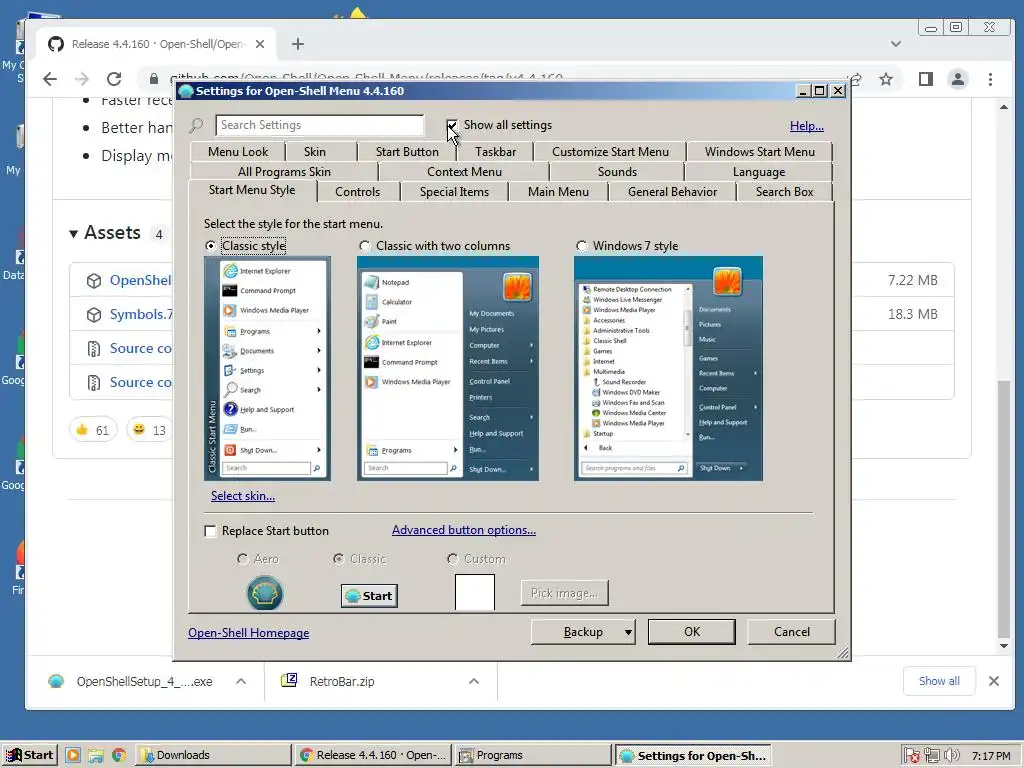Open media player quick launch icon
Image resolution: width=1024 pixels, height=768 pixels.
[x=72, y=755]
